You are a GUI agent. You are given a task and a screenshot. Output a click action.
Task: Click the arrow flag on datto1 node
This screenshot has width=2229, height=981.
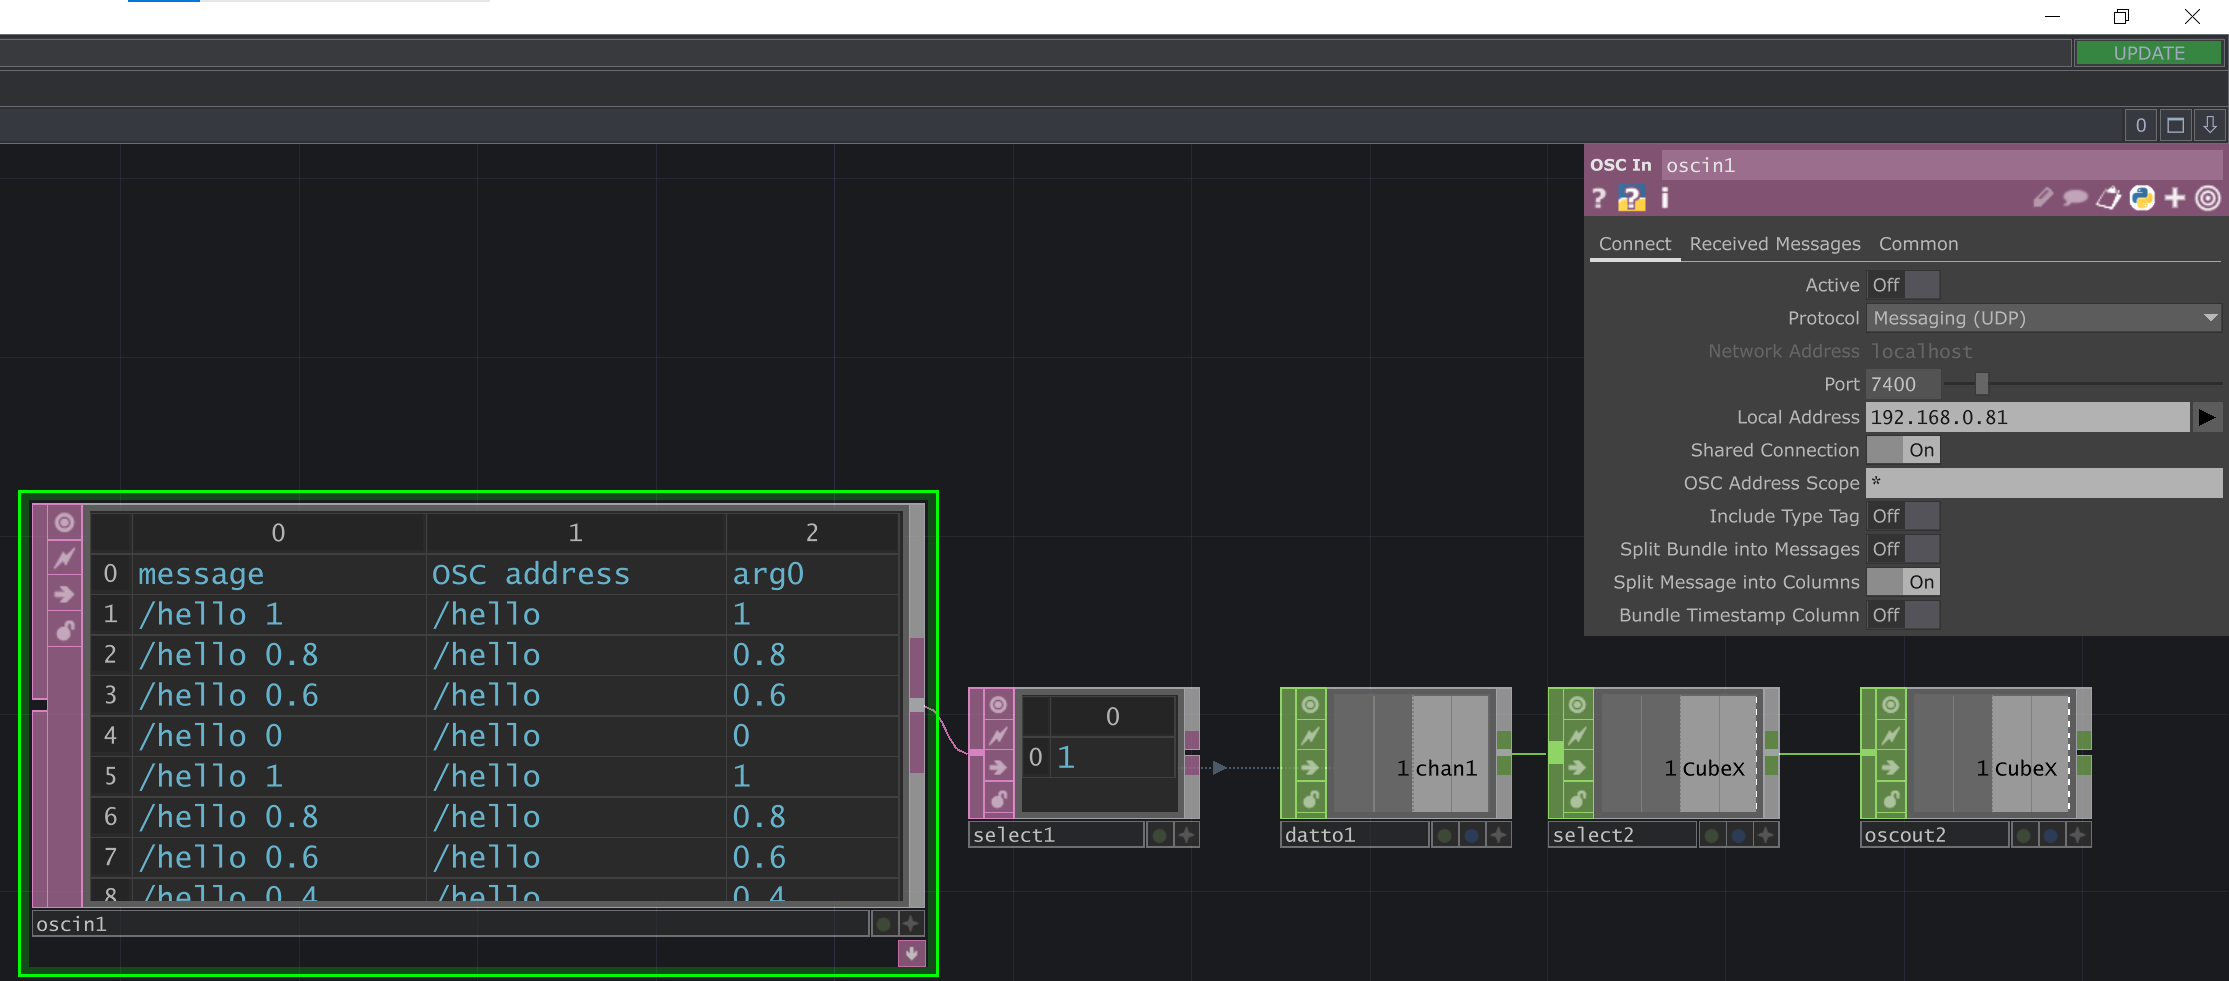[1310, 768]
